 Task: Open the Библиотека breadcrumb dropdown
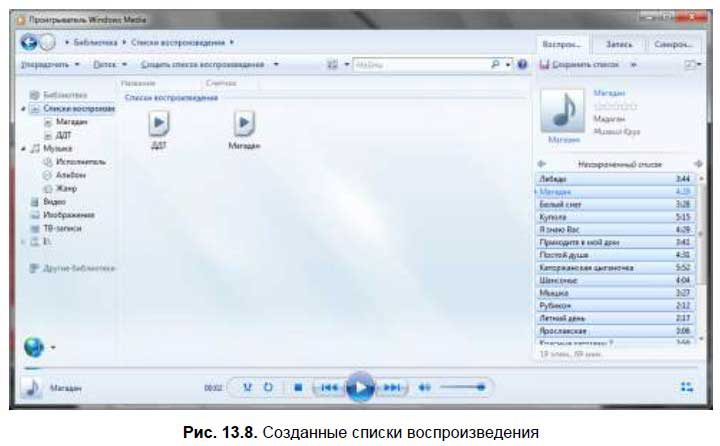pyautogui.click(x=124, y=42)
